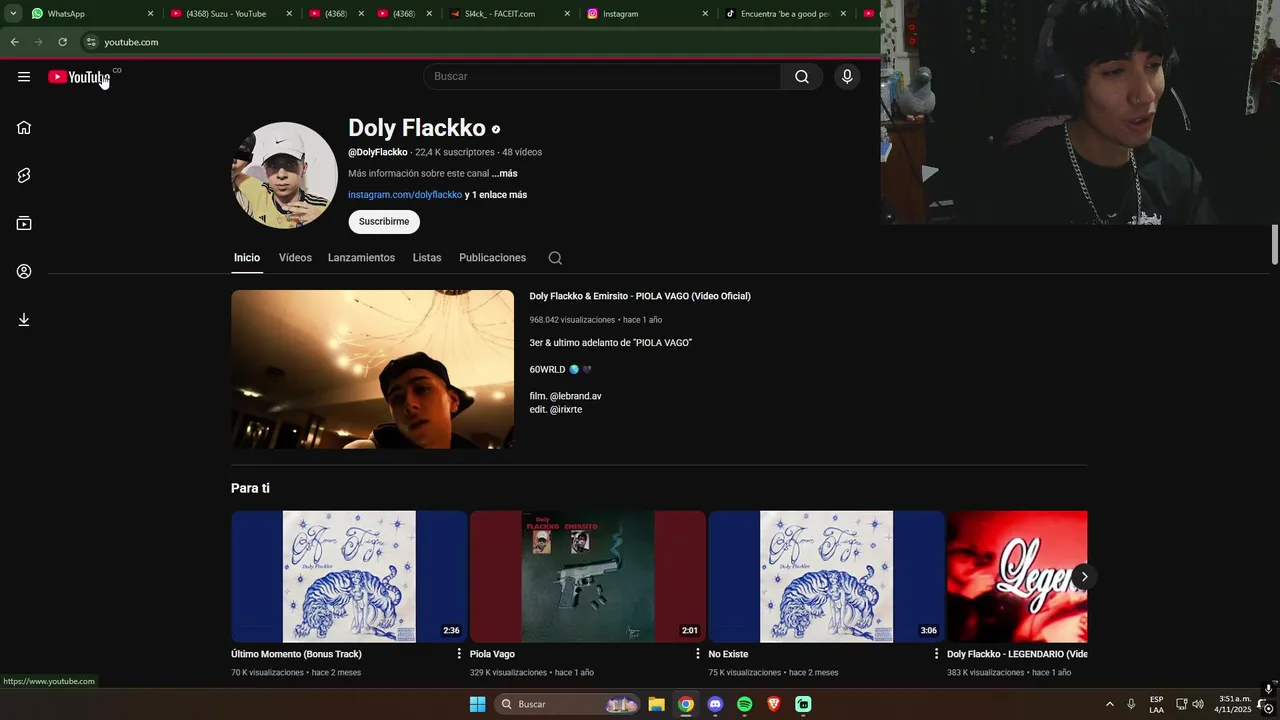Select the Listas channel tab

[427, 258]
